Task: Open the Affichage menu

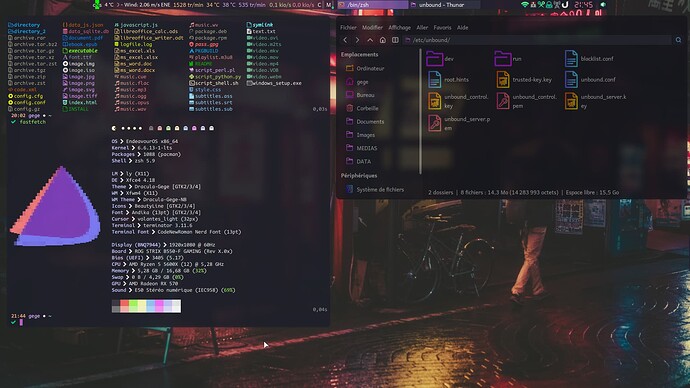Action: [x=400, y=27]
